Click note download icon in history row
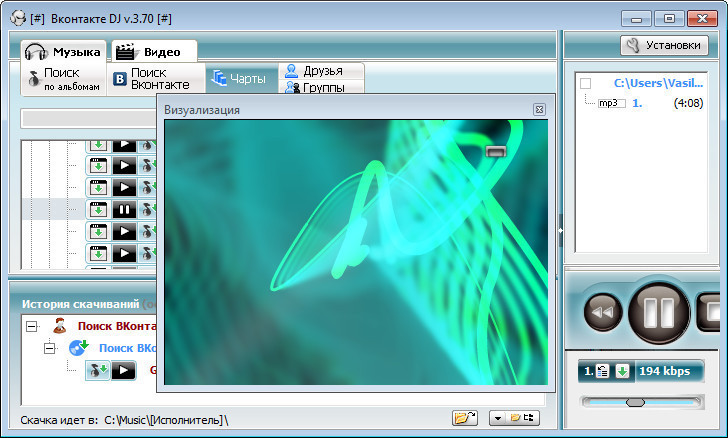Screen dimensions: 728x438 click(x=98, y=371)
